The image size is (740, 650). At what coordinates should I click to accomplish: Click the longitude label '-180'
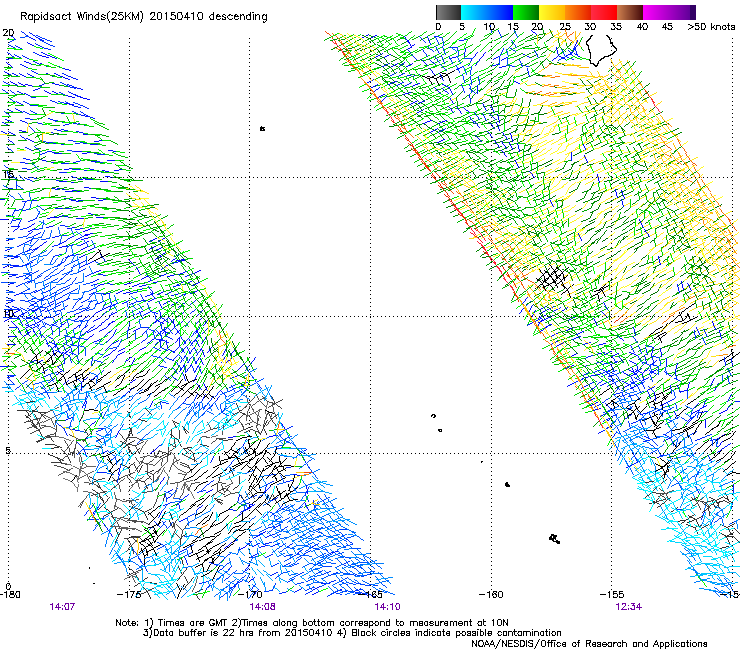tap(10, 594)
